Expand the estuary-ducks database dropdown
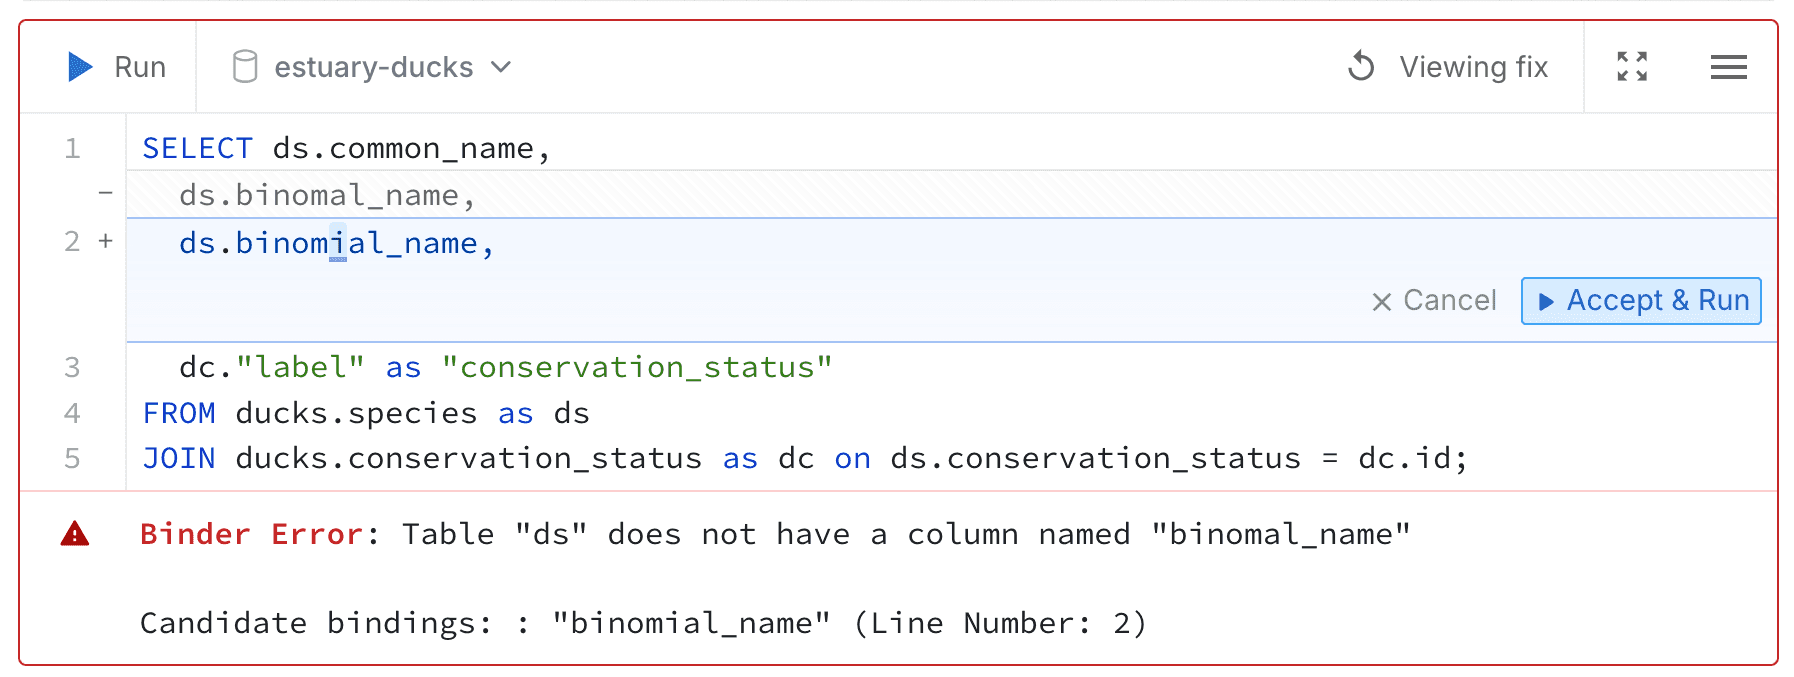 (x=373, y=67)
